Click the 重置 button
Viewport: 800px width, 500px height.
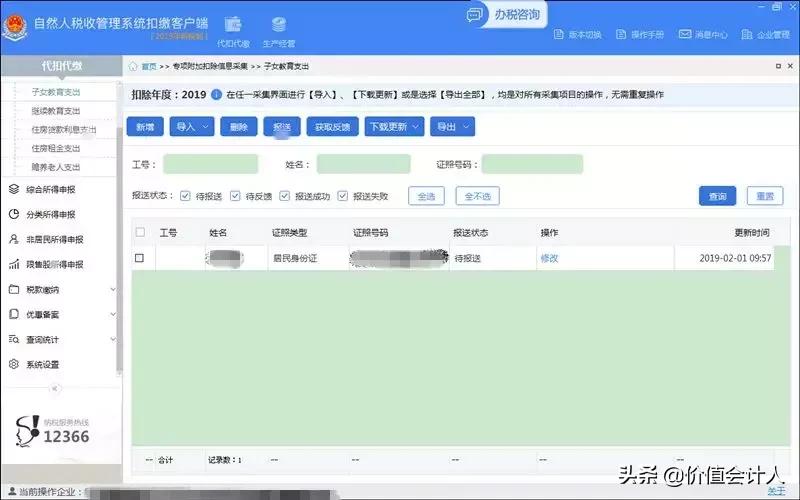[765, 196]
